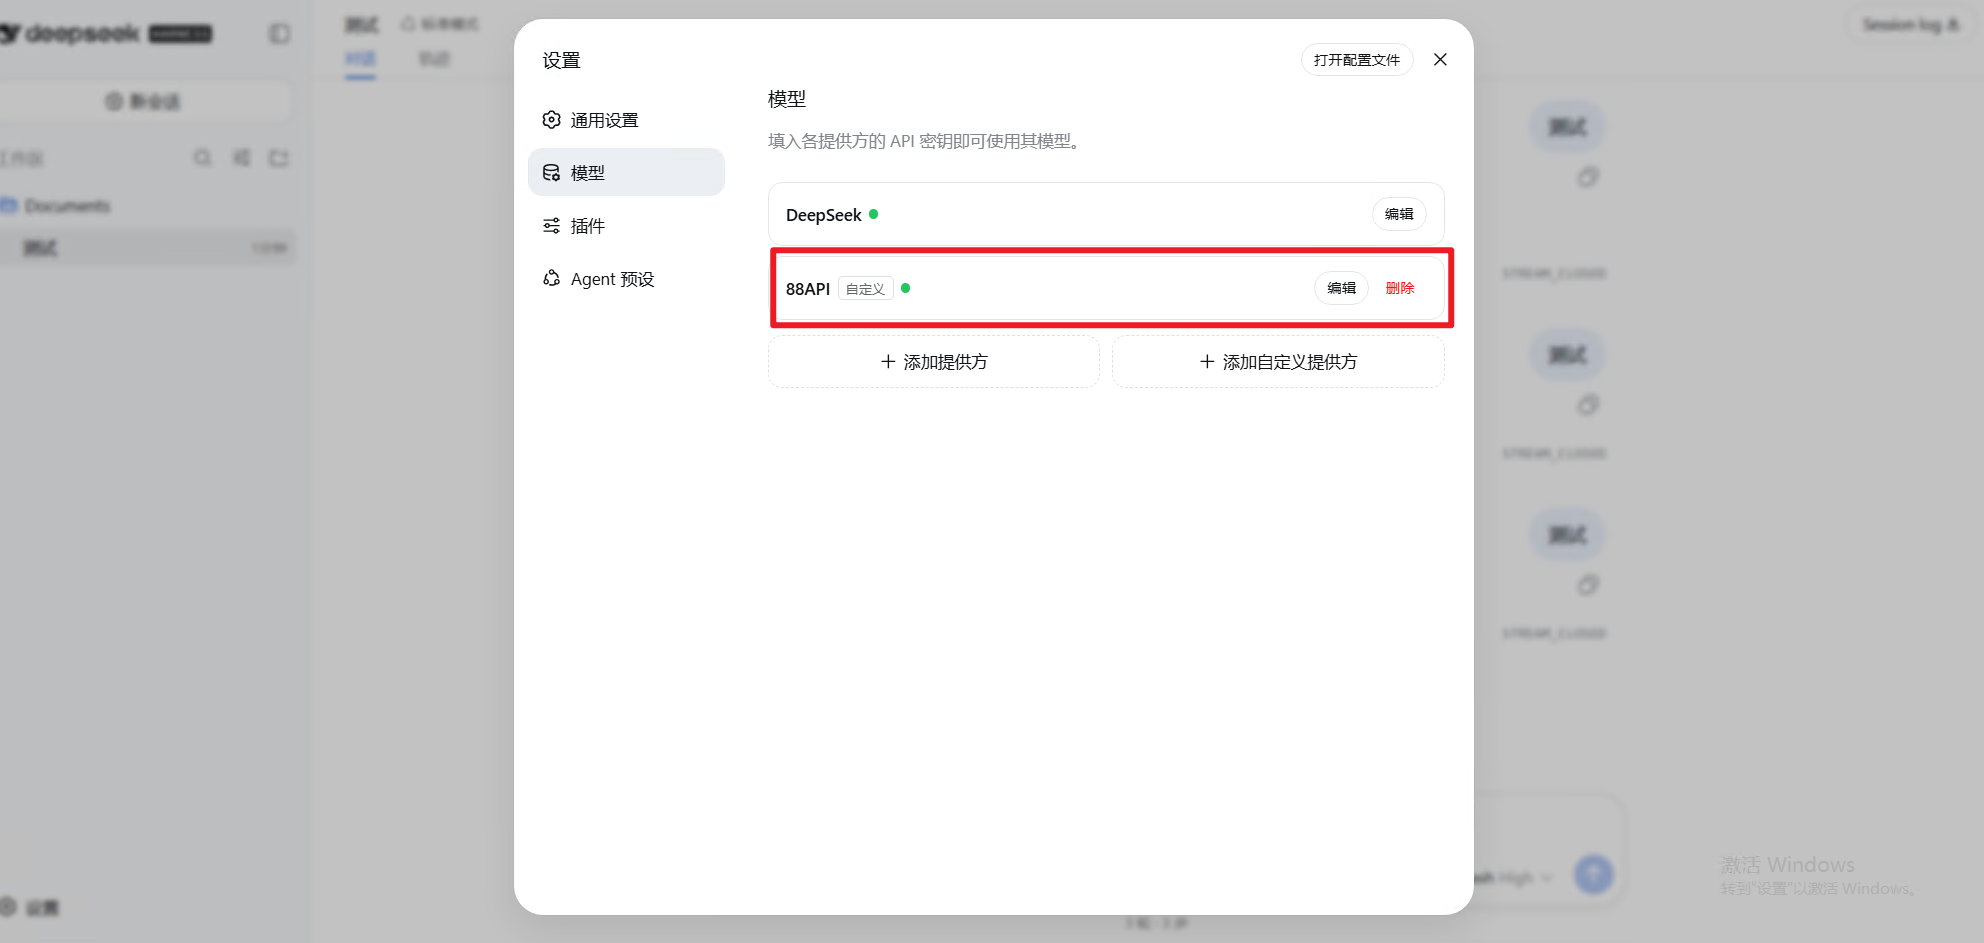Open the 插件 settings section

626,226
